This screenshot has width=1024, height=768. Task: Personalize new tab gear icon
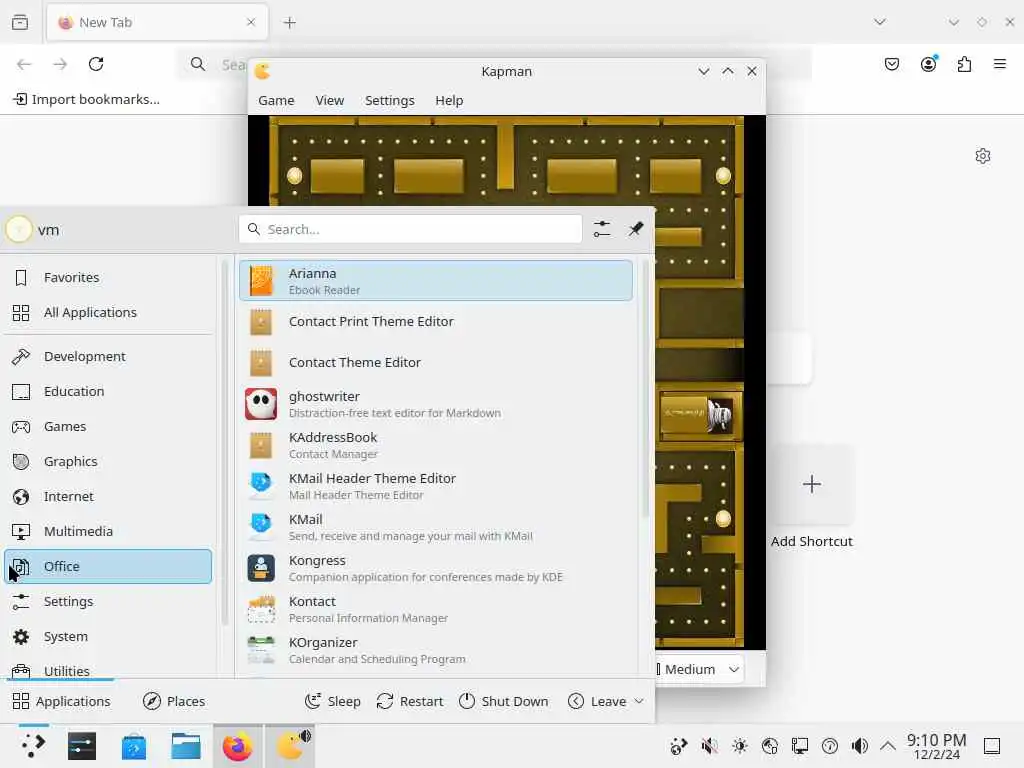click(x=983, y=156)
